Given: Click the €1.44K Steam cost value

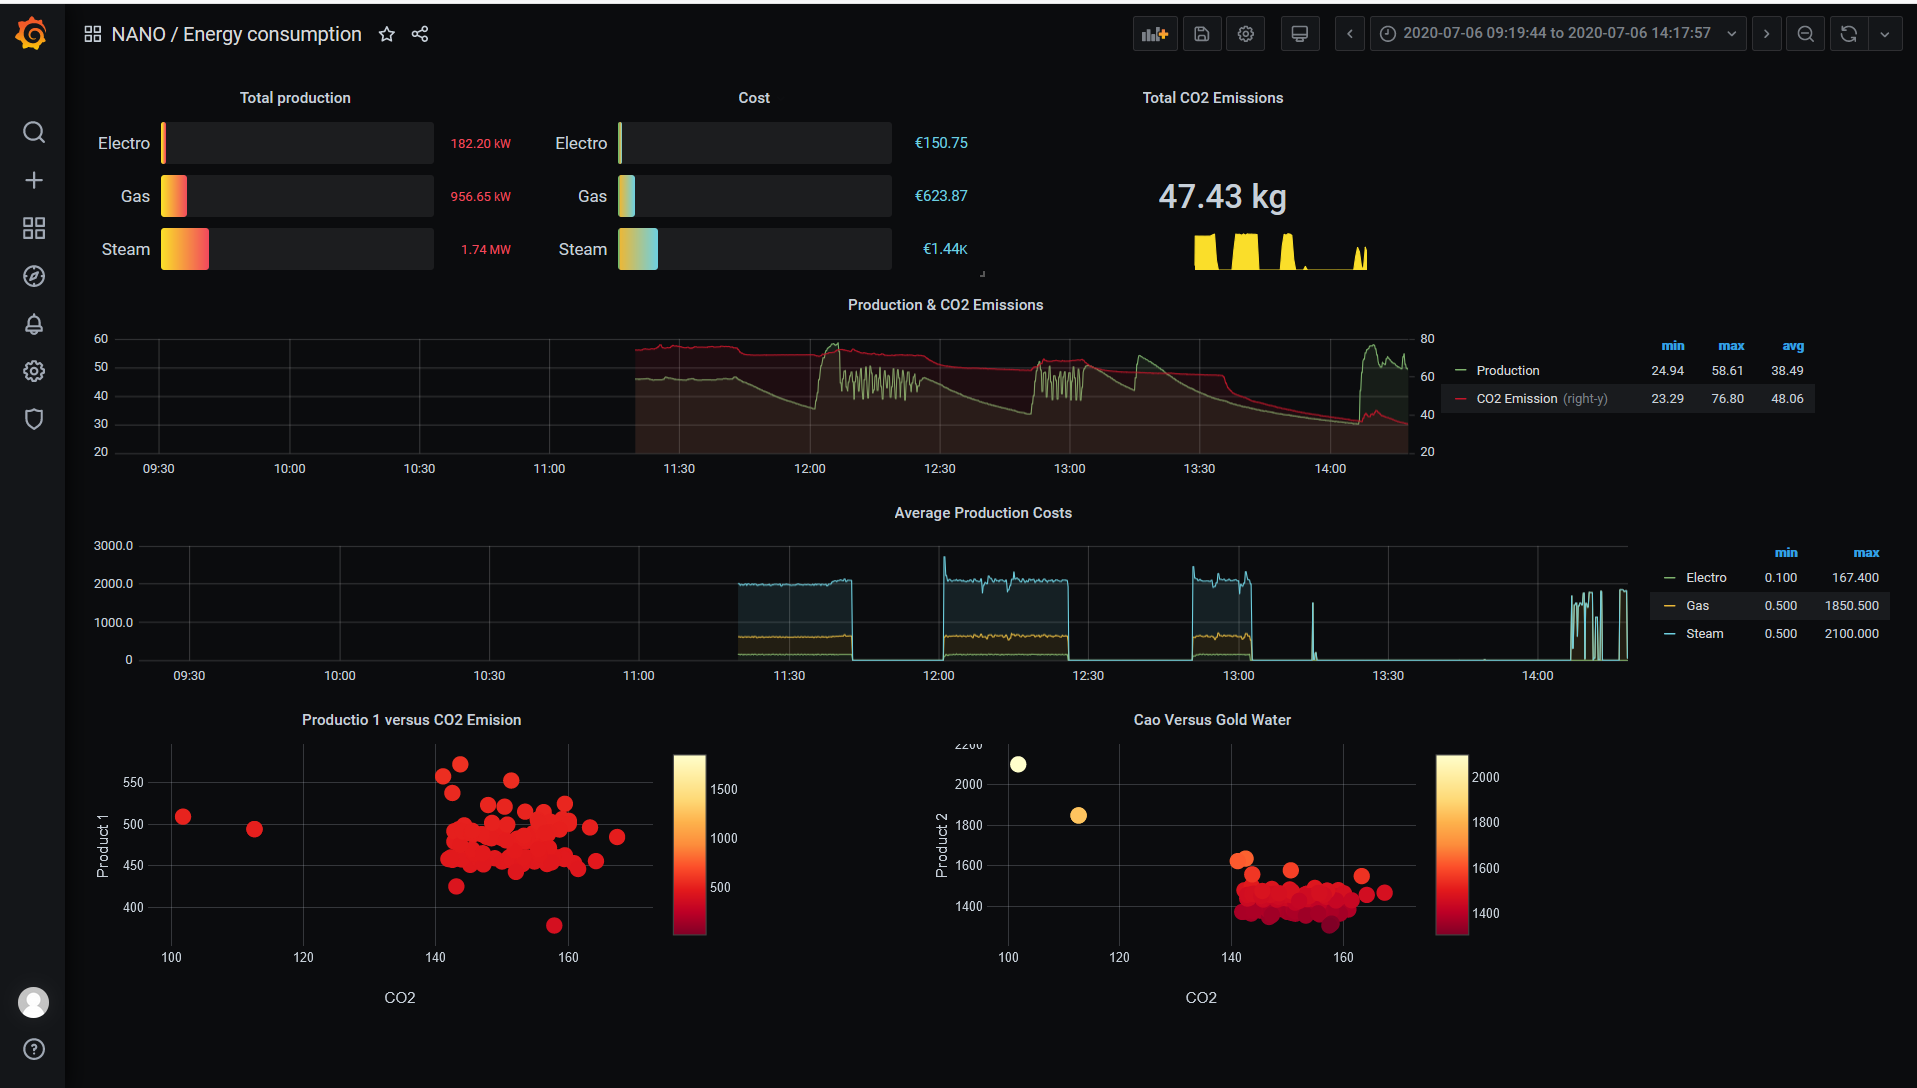Looking at the screenshot, I should [x=945, y=249].
